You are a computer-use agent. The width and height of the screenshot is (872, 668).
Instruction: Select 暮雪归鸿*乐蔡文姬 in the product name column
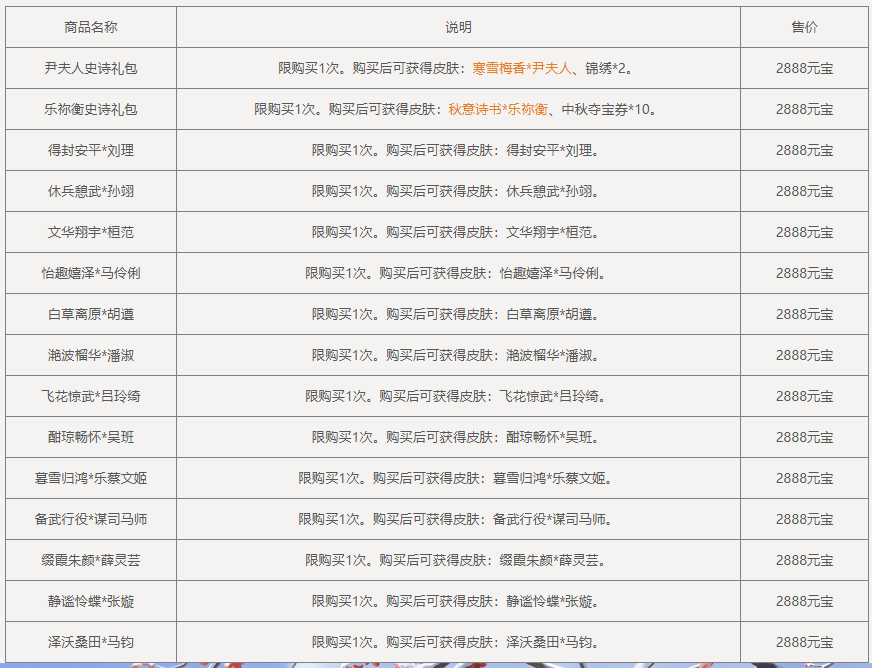(91, 478)
